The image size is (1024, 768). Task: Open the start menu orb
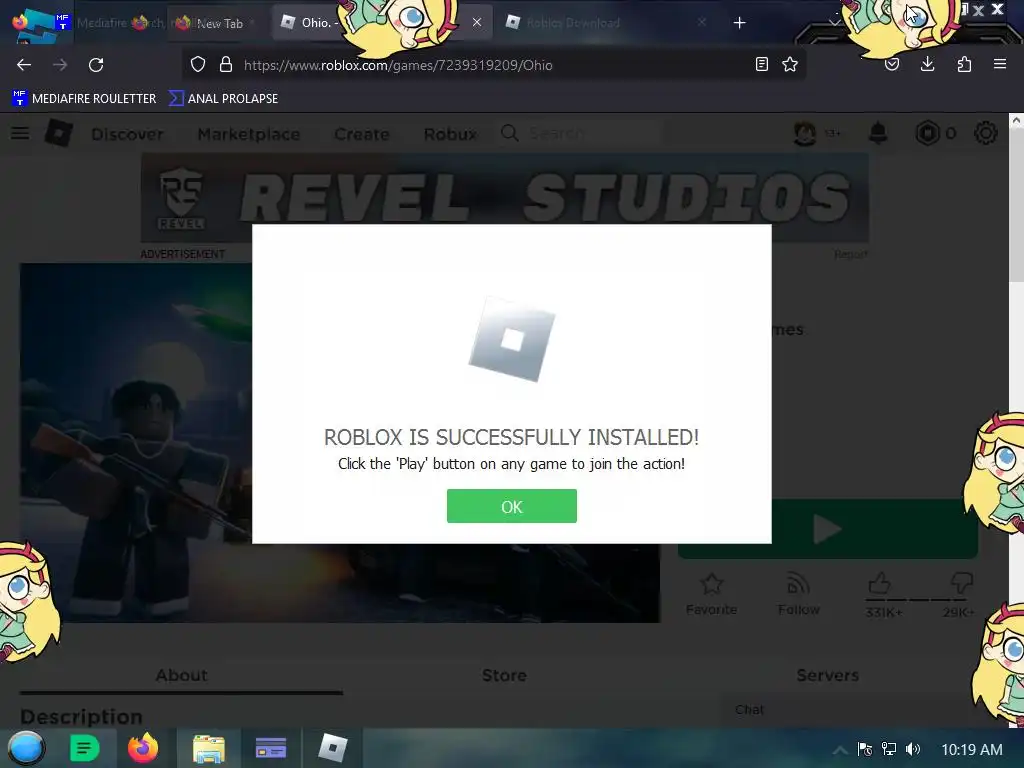click(26, 748)
